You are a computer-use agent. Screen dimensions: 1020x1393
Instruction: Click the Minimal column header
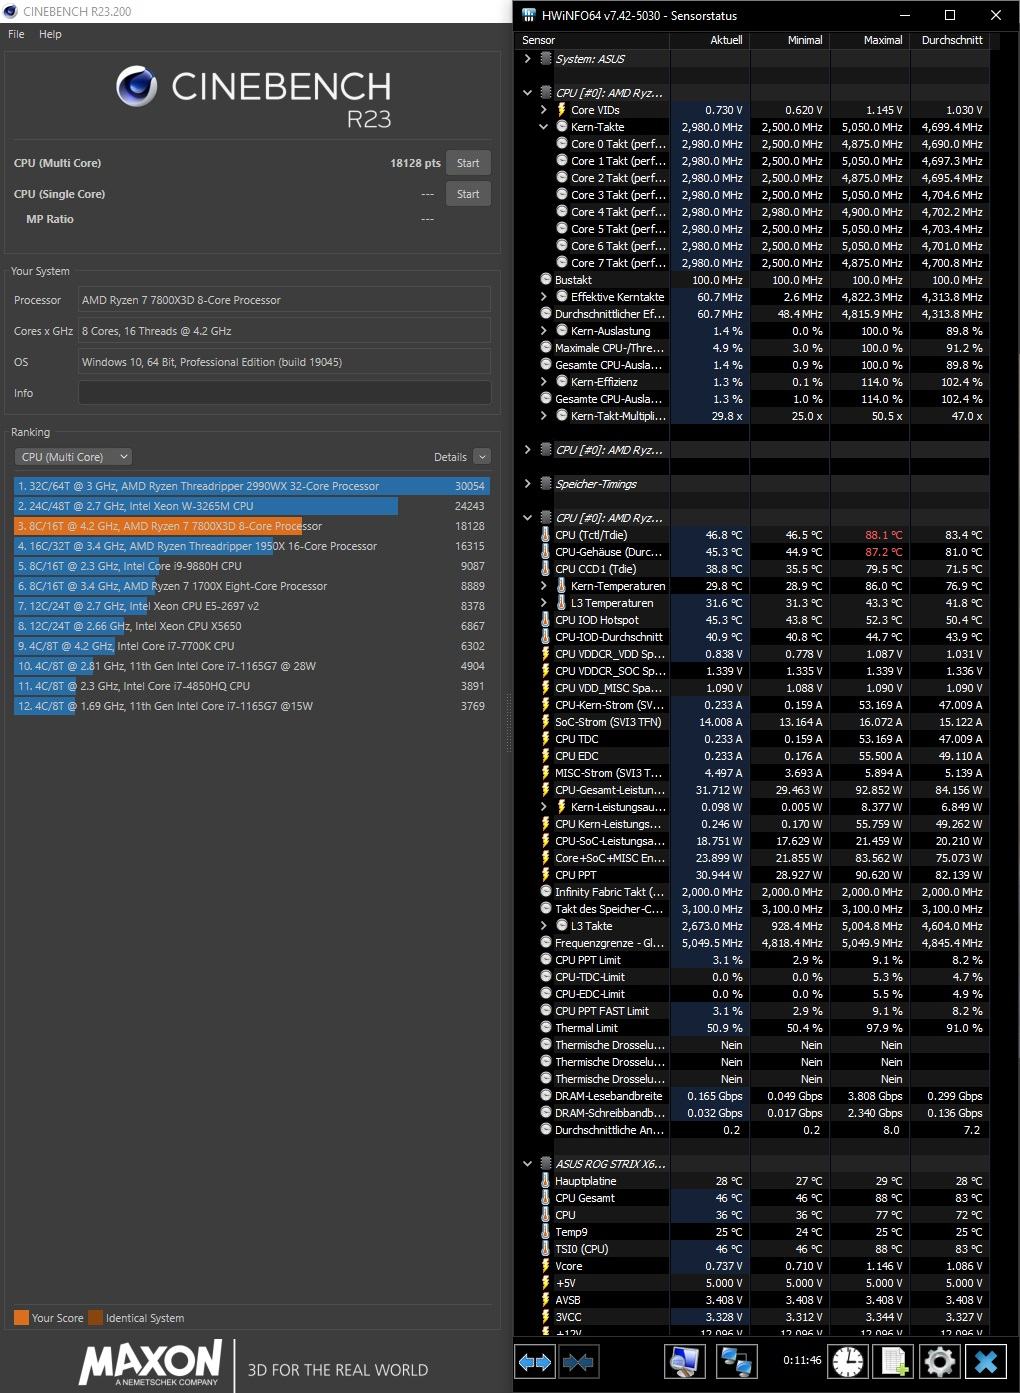789,40
